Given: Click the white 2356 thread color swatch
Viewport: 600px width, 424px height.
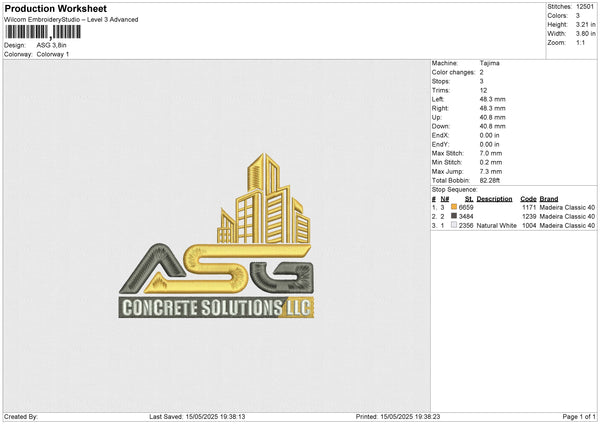Looking at the screenshot, I should click(x=454, y=225).
